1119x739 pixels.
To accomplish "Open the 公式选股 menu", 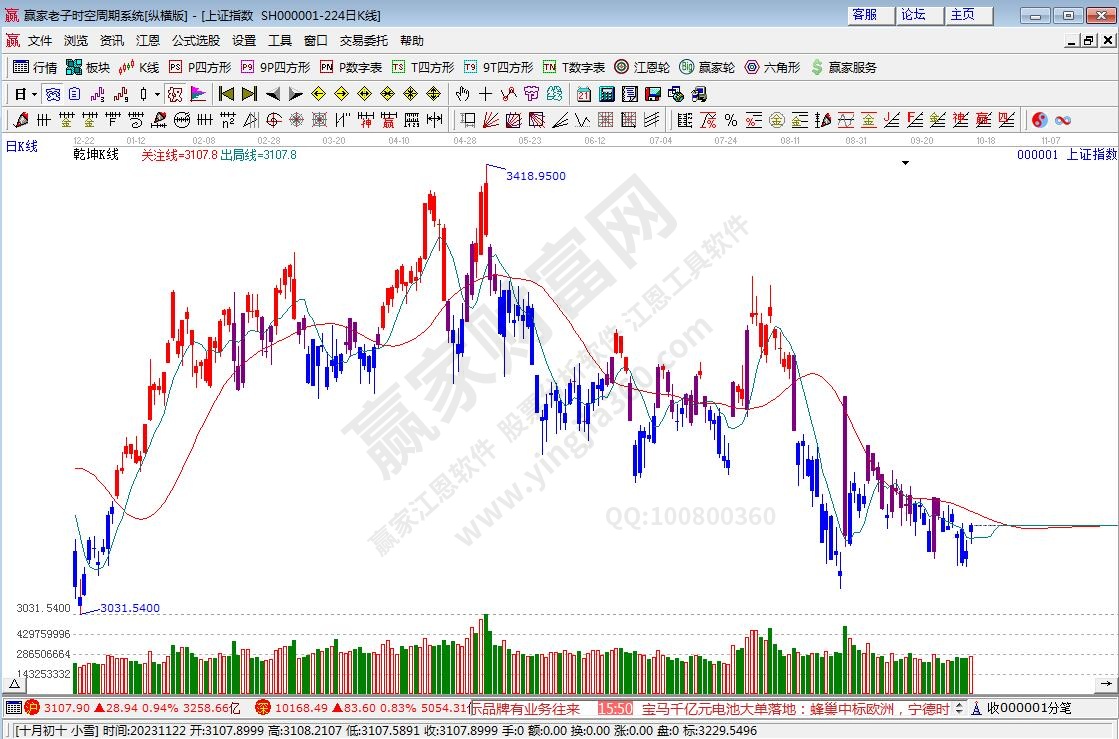I will coord(195,41).
